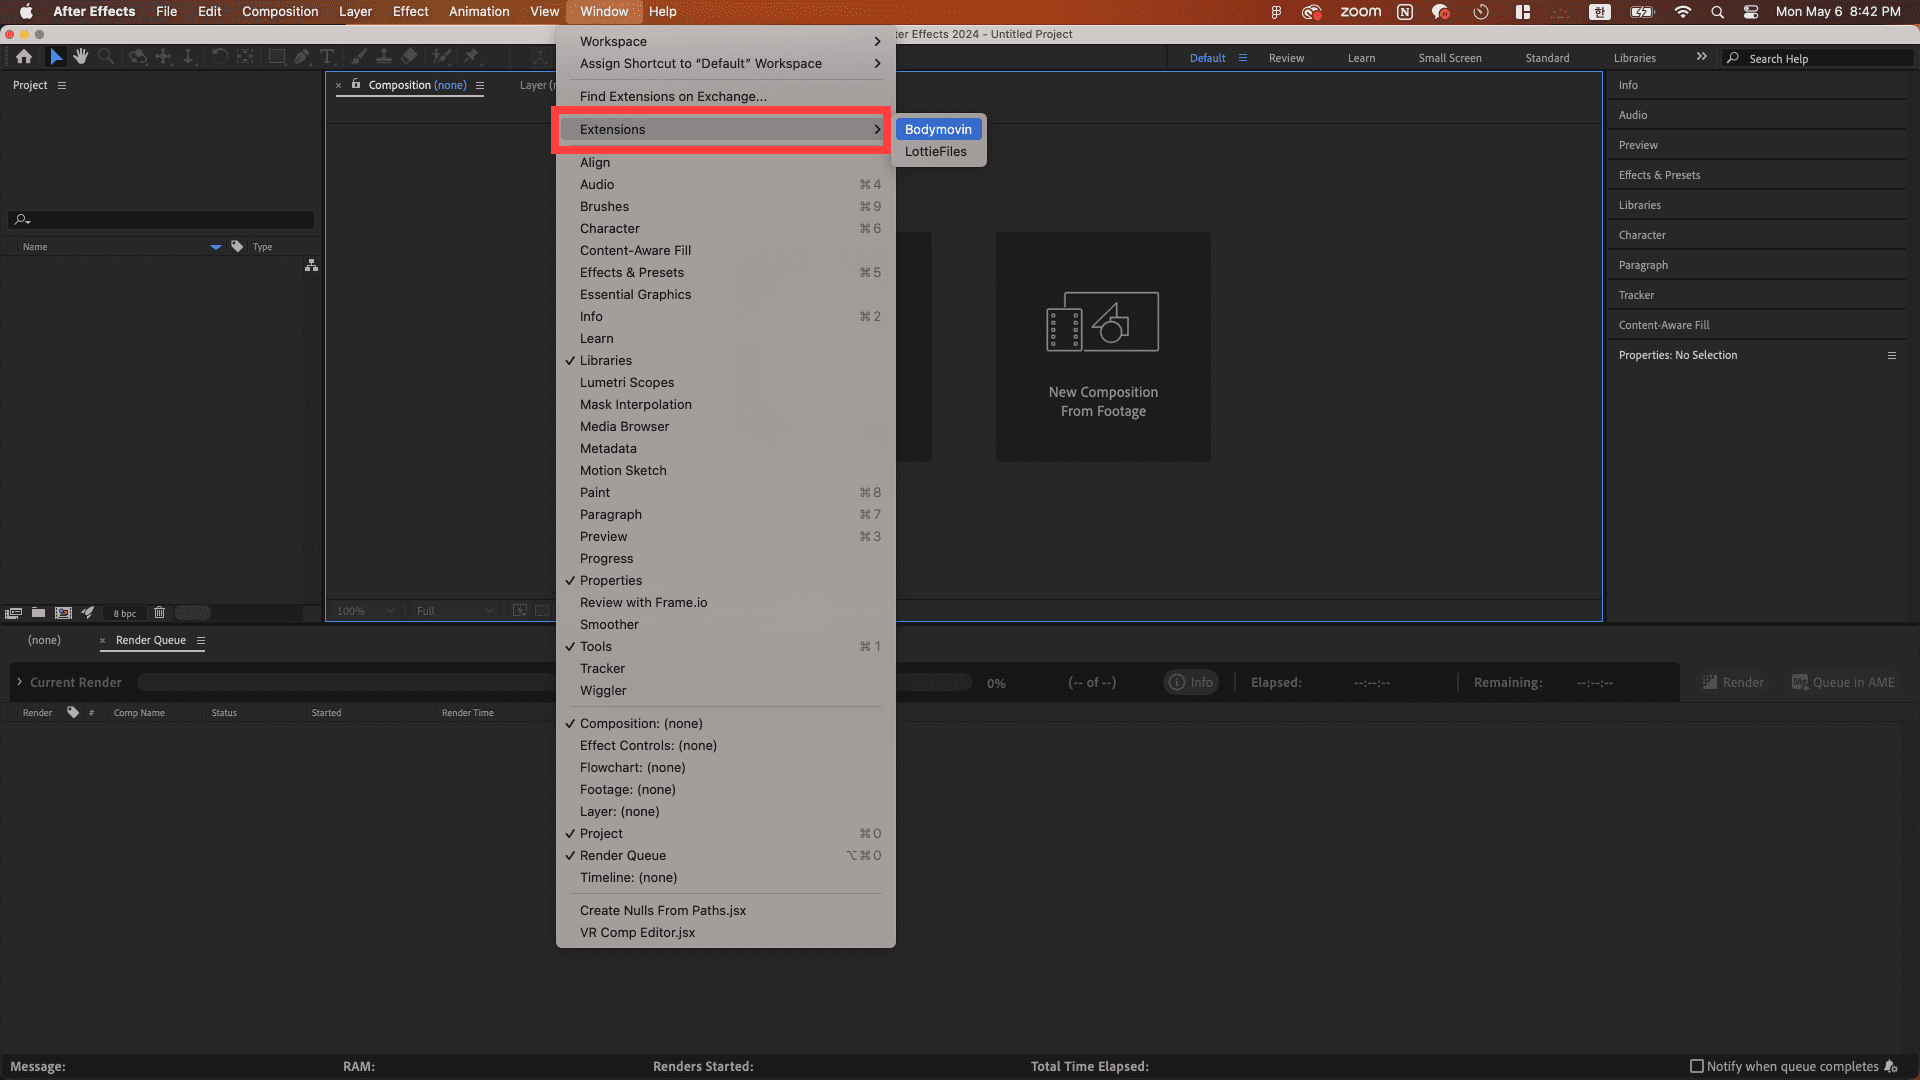The height and width of the screenshot is (1080, 1920).
Task: Select the Brush tool
Action: coord(359,57)
